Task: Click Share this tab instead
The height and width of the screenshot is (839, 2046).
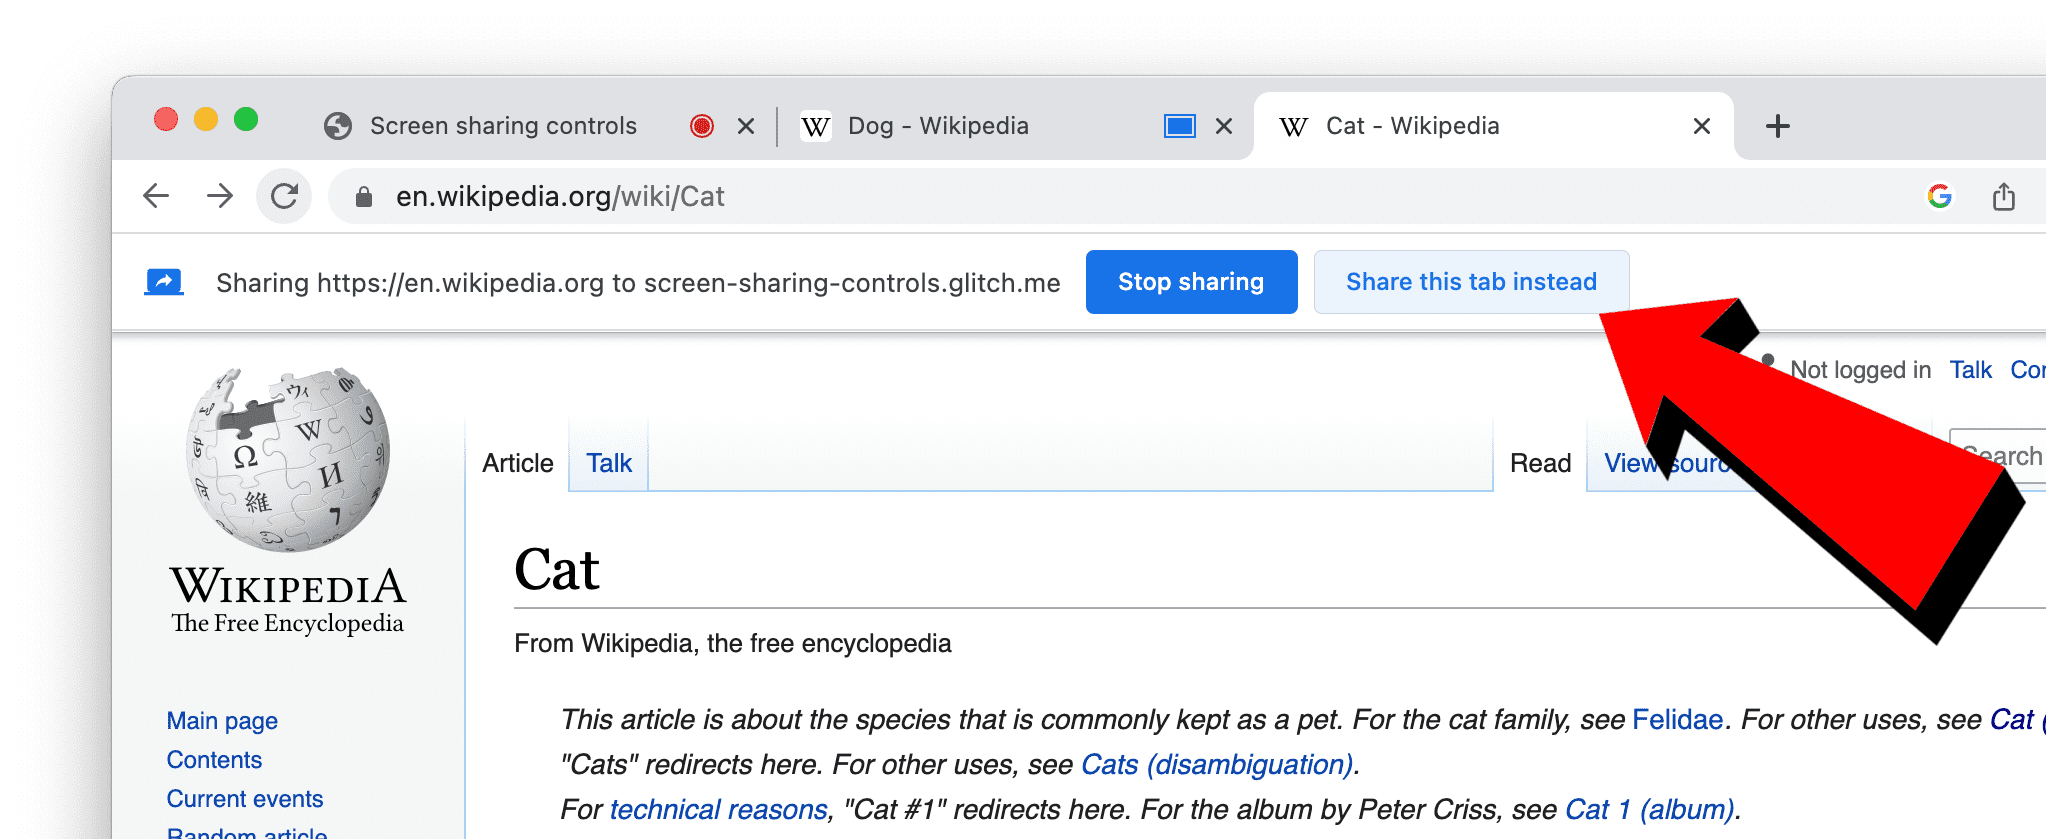Action: pyautogui.click(x=1471, y=281)
